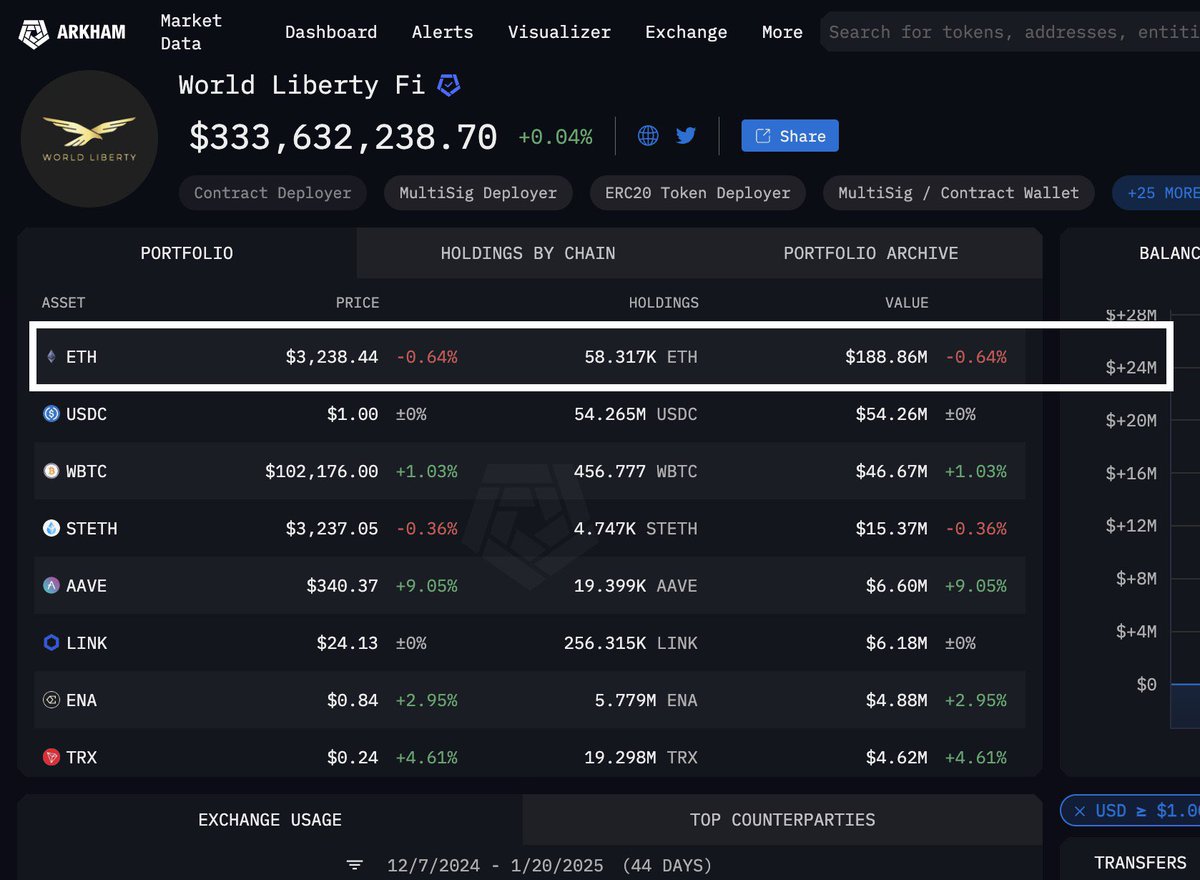Click the USDC coin icon
This screenshot has width=1200, height=880.
[51, 414]
